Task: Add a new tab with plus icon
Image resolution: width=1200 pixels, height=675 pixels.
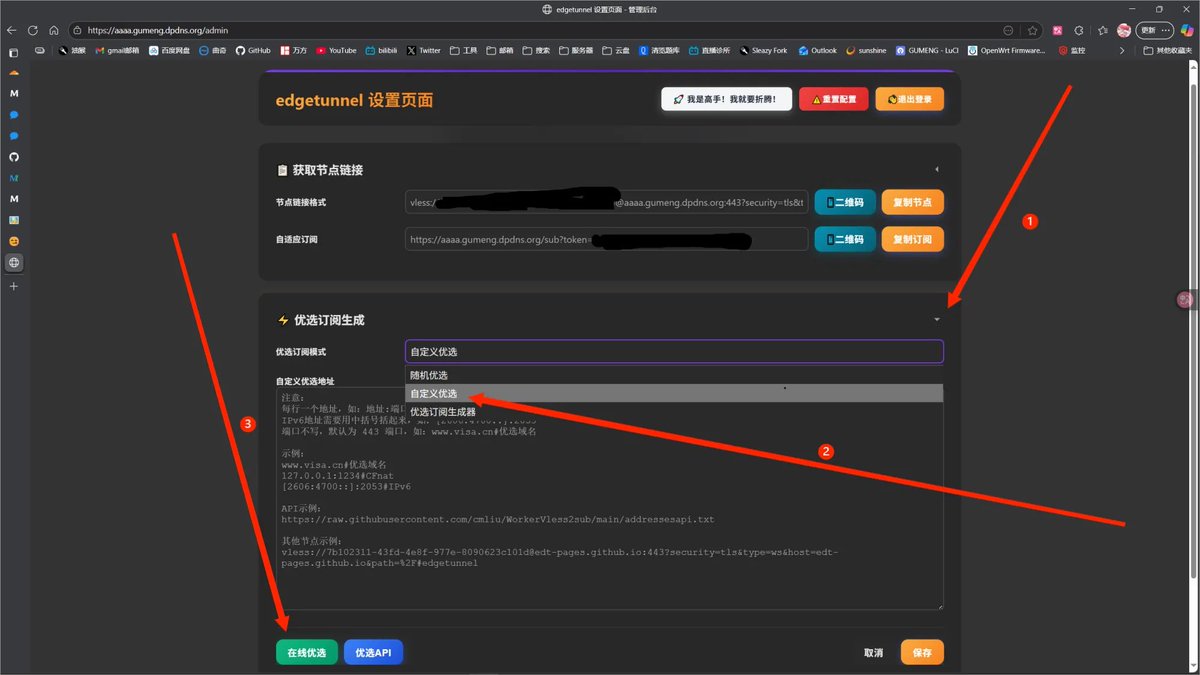Action: [14, 286]
